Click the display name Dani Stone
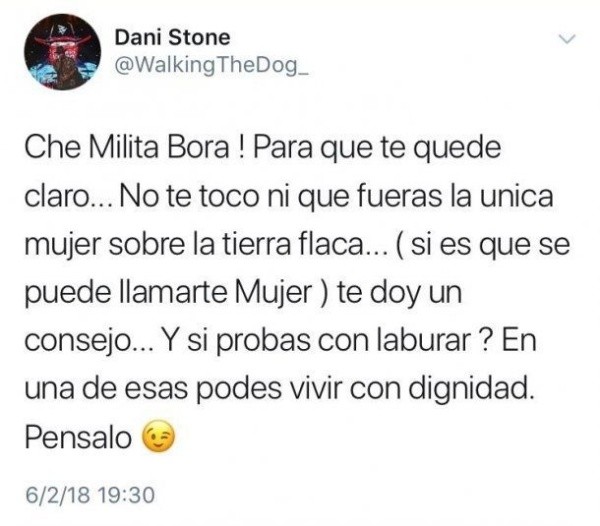 click(x=172, y=37)
